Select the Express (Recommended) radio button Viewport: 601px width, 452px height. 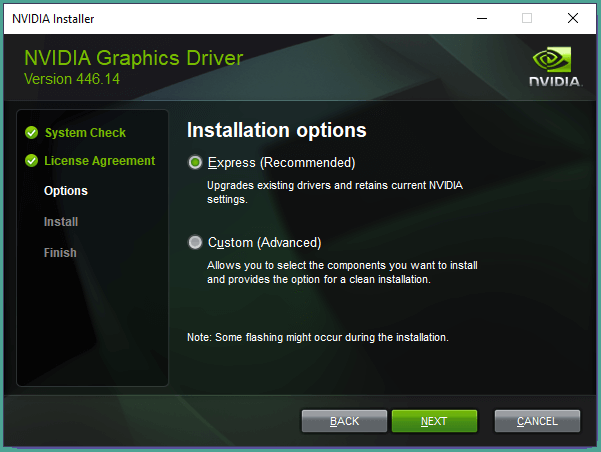[195, 162]
